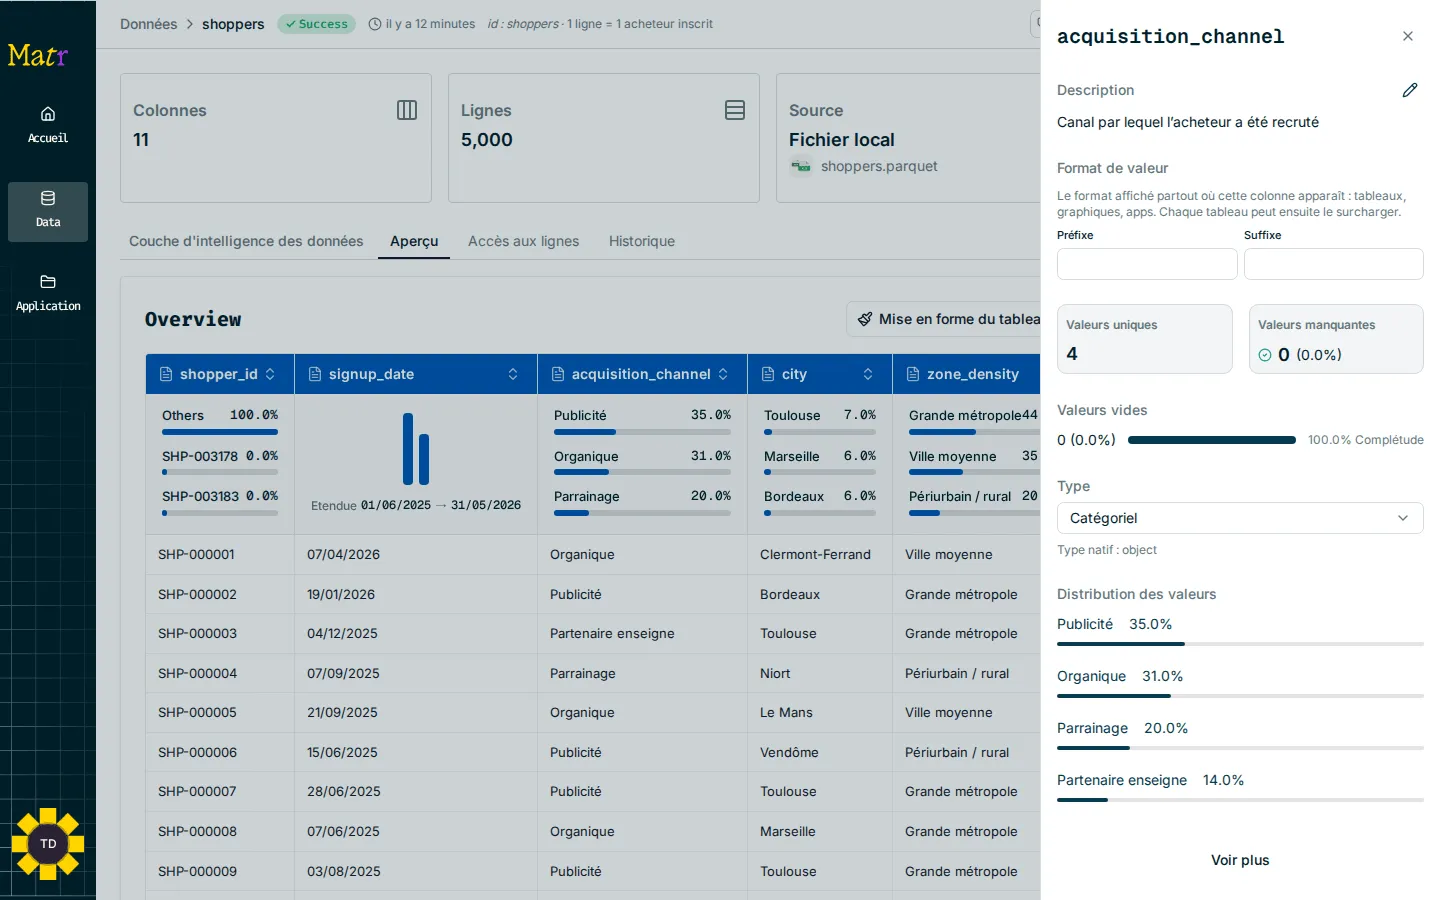Click the Matr logo
Screen dimensions: 1440x900
[x=38, y=55]
